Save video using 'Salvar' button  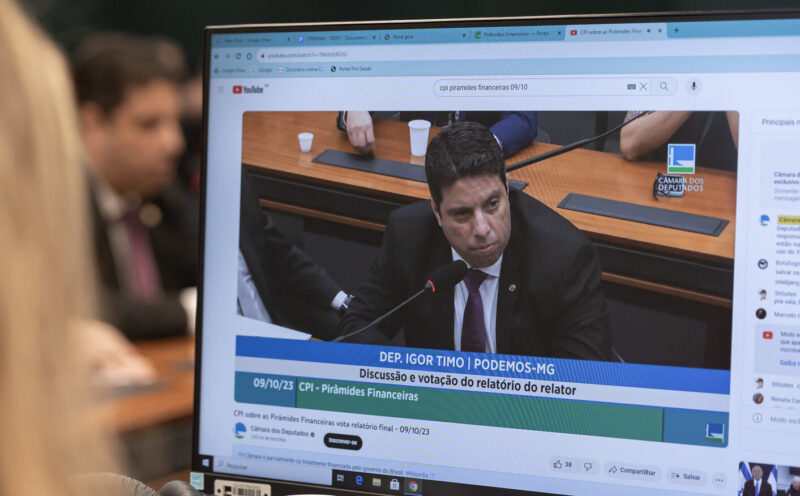pos(686,476)
